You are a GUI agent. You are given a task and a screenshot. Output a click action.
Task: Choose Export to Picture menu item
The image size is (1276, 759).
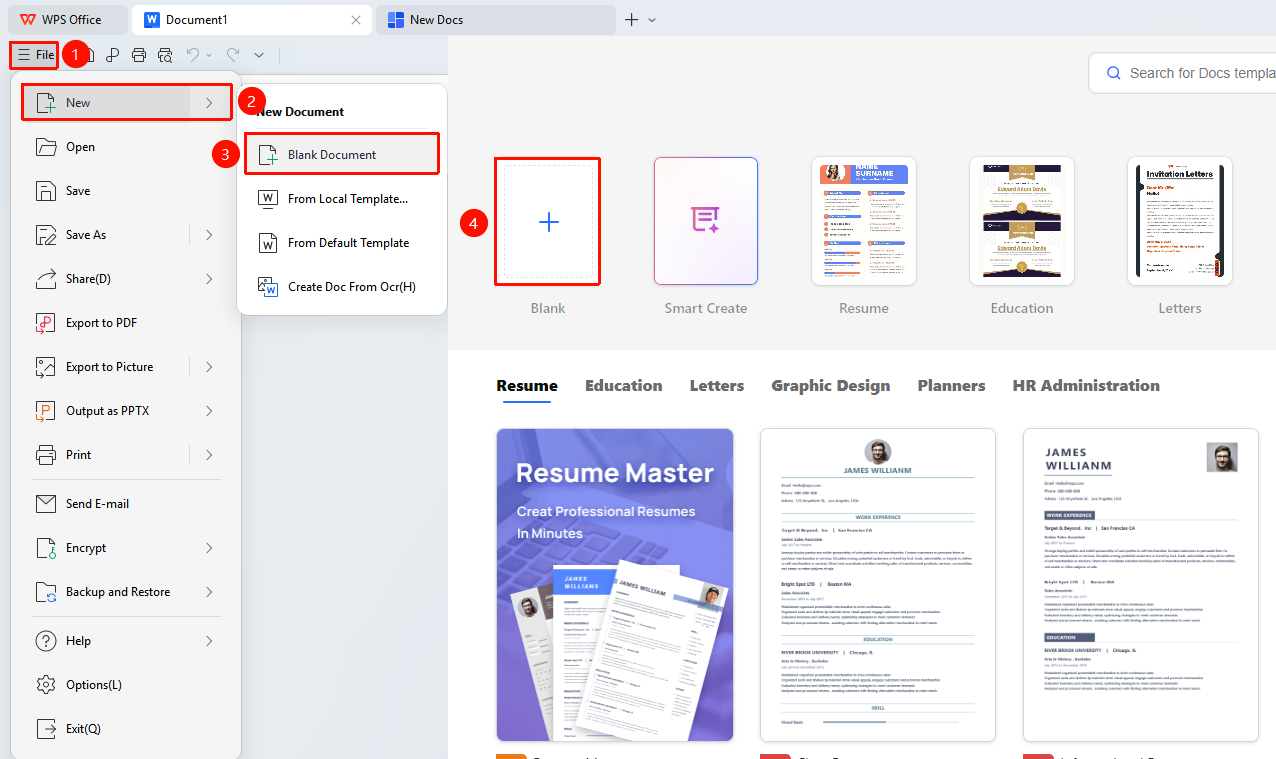coord(126,367)
